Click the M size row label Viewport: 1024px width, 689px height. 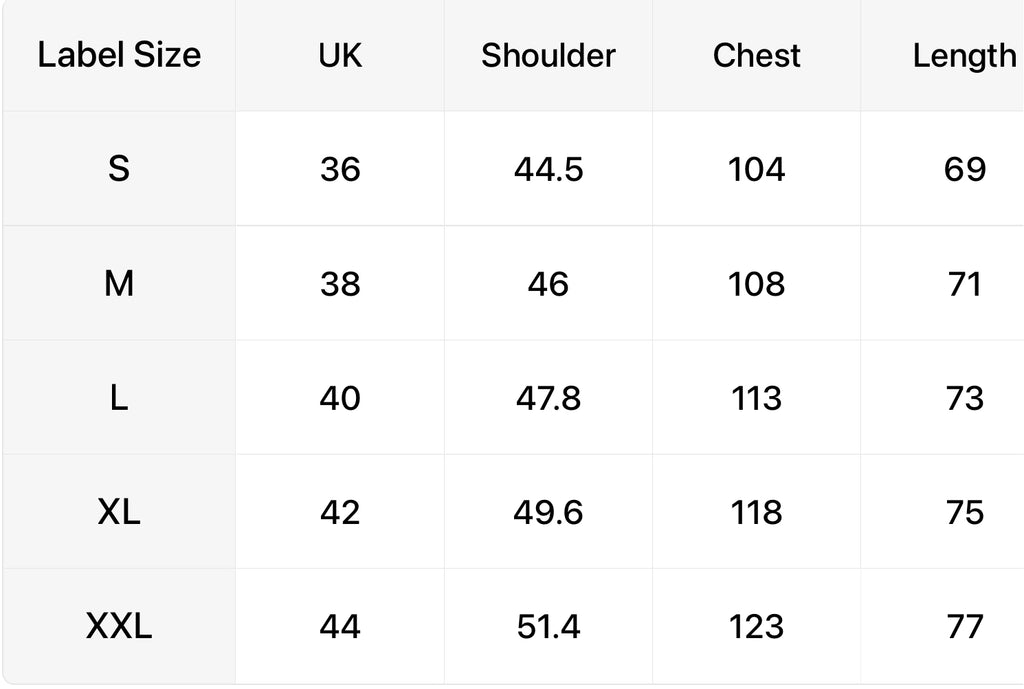(x=119, y=283)
